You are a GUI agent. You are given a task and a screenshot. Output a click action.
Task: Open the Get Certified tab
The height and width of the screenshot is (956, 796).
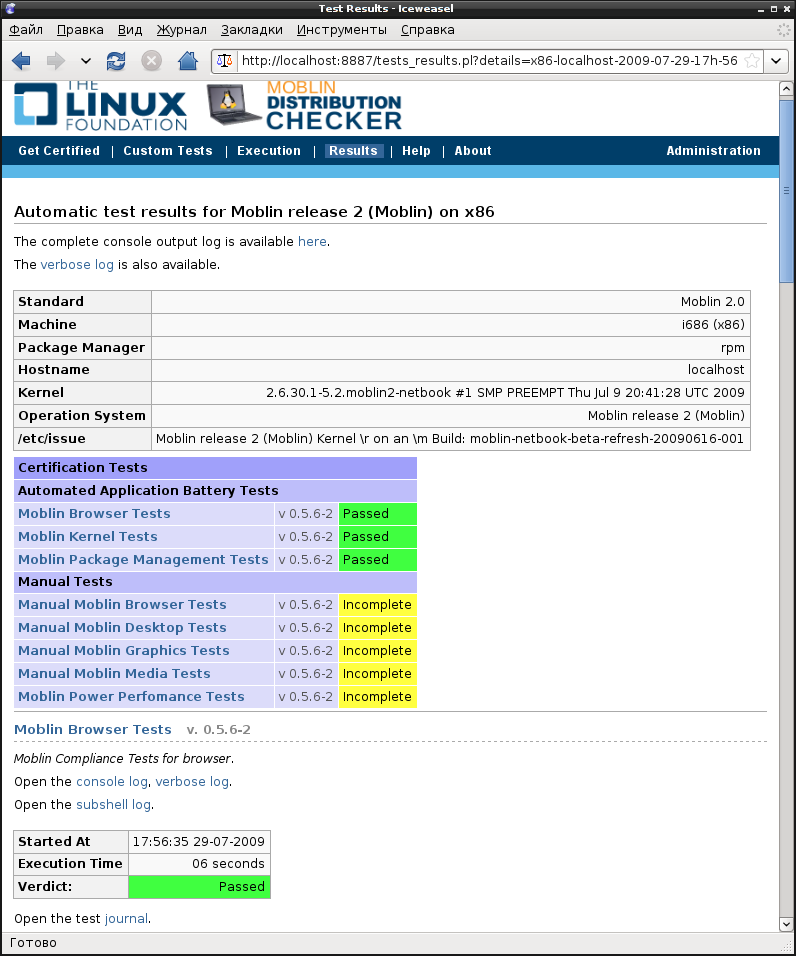click(59, 151)
